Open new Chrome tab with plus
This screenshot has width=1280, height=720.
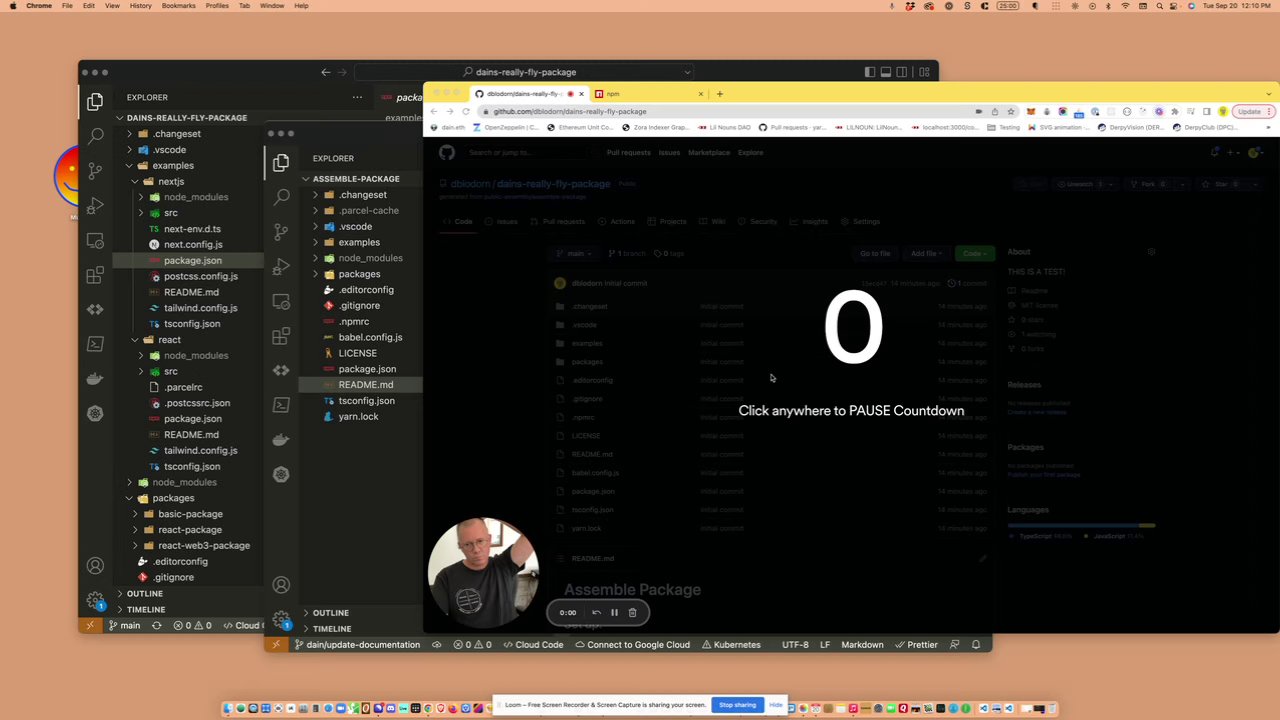[x=719, y=94]
